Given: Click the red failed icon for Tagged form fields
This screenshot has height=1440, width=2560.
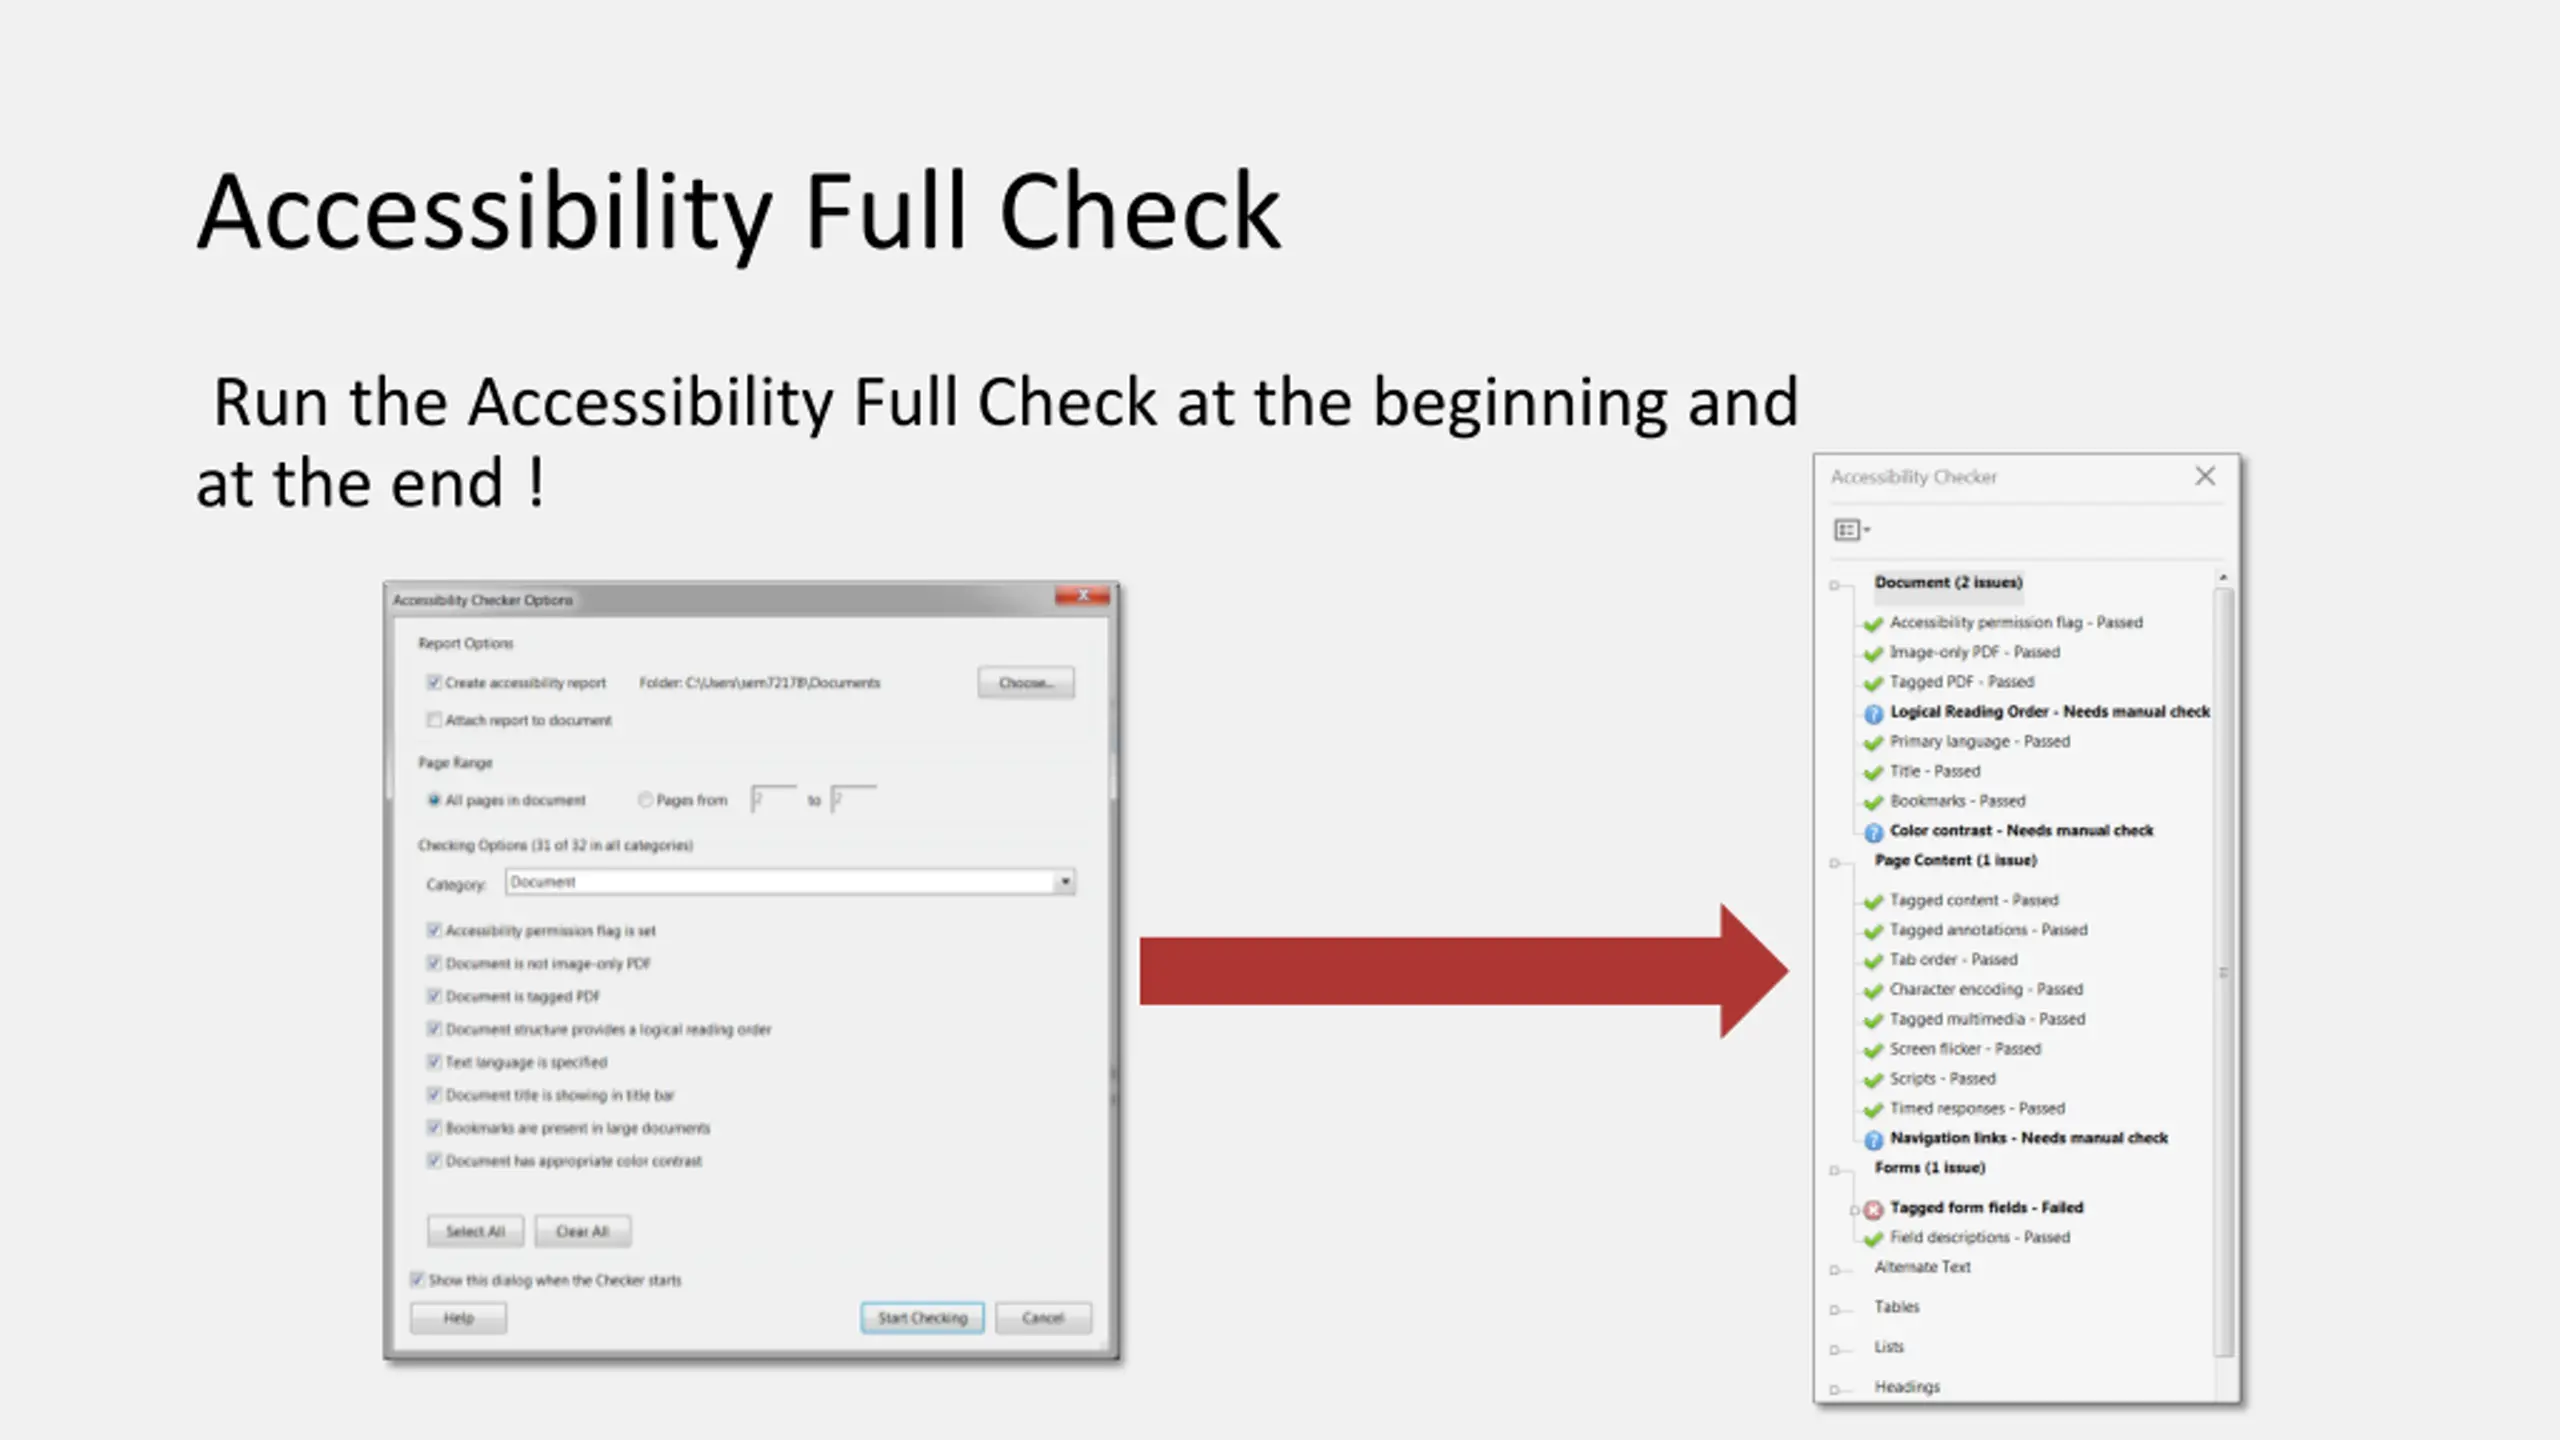Looking at the screenshot, I should click(x=1873, y=1209).
